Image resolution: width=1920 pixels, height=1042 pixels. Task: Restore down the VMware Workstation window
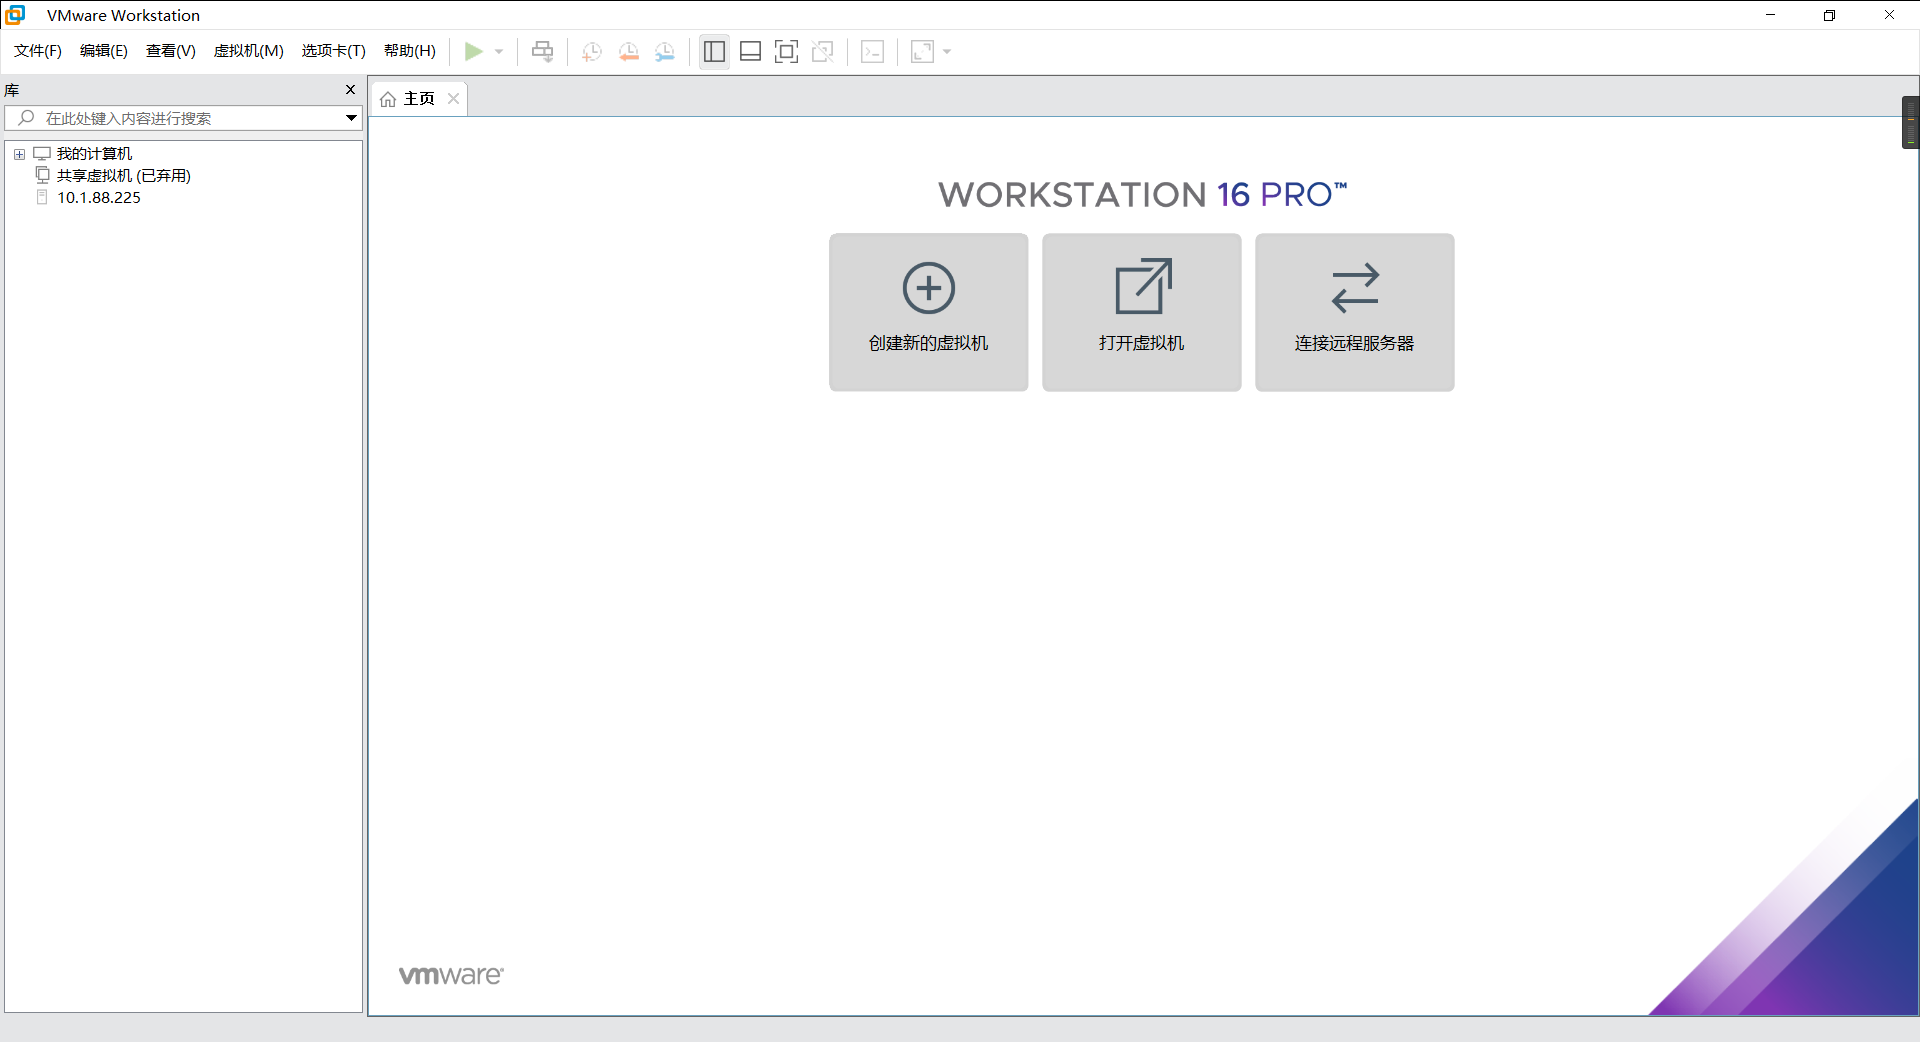pyautogui.click(x=1829, y=15)
